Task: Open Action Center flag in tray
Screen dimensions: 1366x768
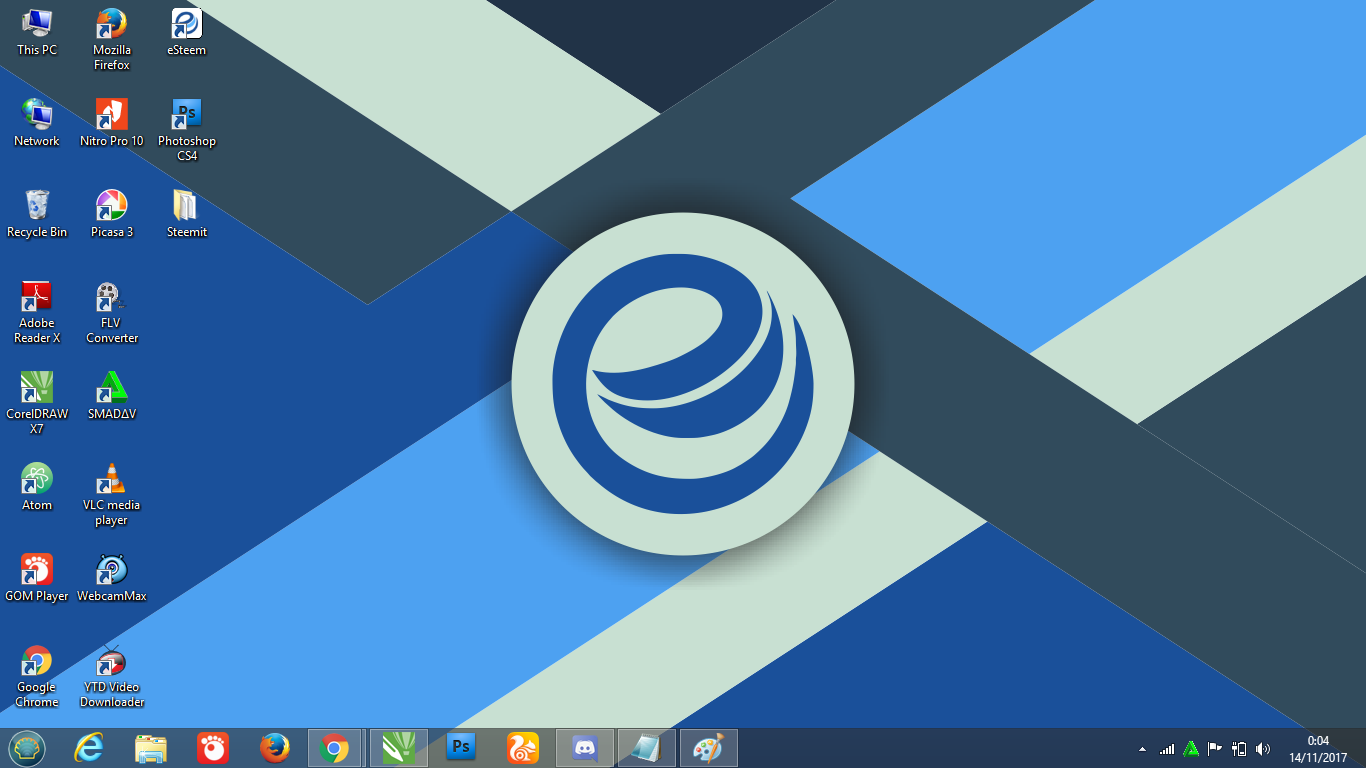Action: [1215, 749]
